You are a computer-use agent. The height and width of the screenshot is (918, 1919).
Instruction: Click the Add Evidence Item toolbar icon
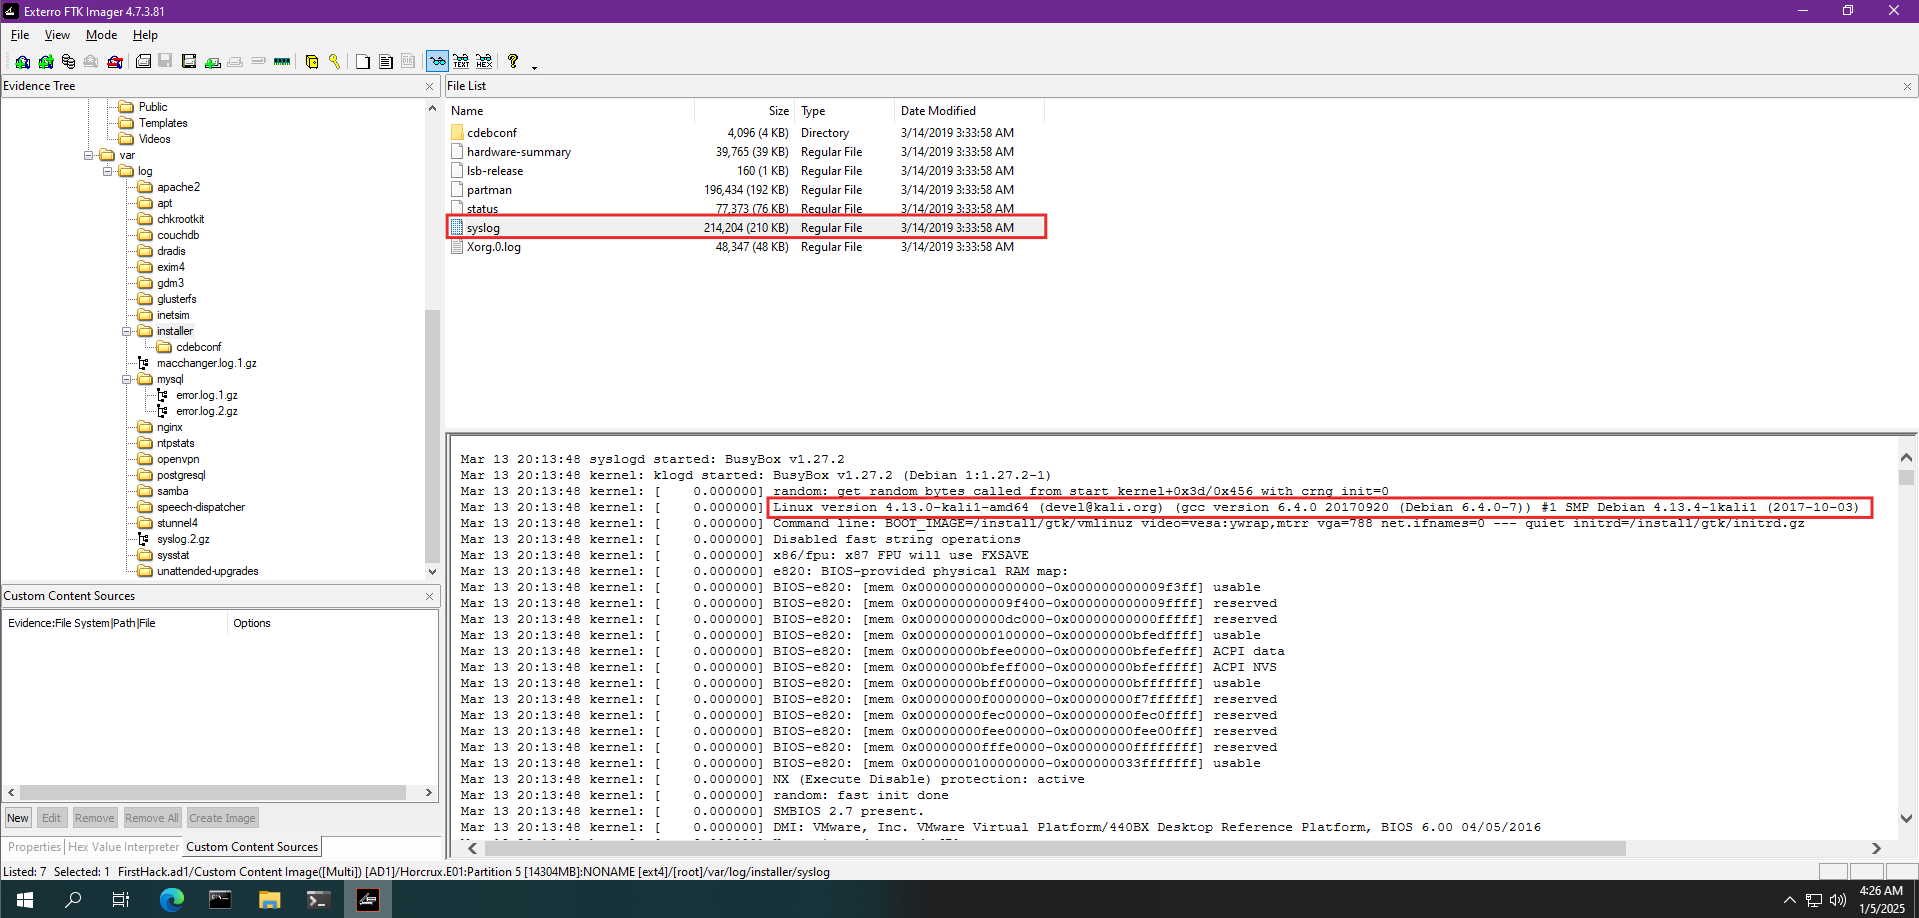click(22, 62)
